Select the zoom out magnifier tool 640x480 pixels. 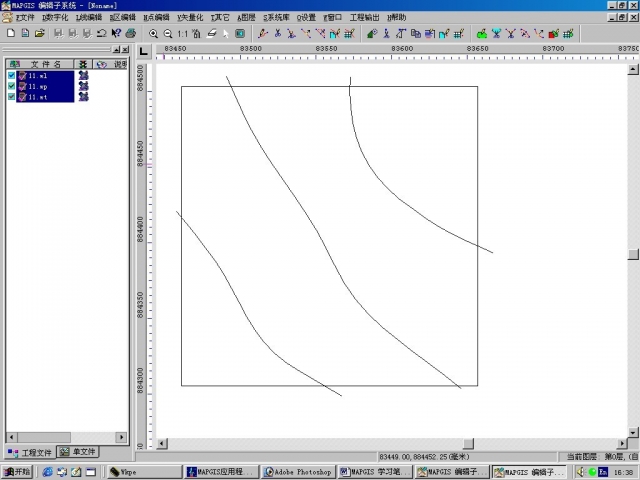point(167,33)
